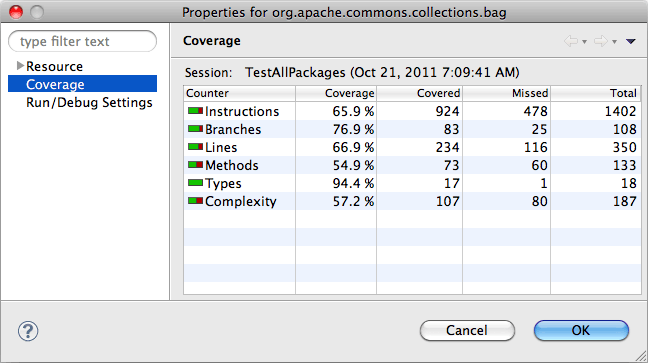Click the Types coverage bar icon
Viewport: 648px width, 363px height.
195,183
